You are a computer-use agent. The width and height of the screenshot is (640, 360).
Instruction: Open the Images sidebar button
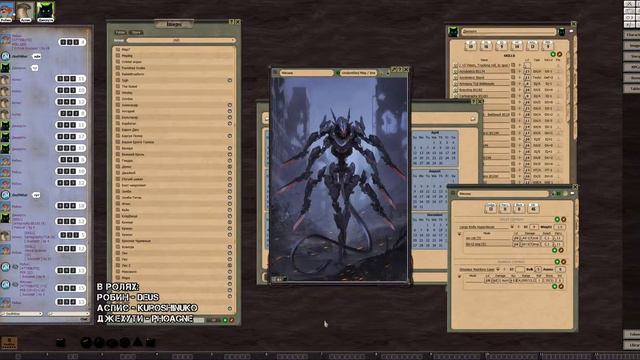pos(632,46)
